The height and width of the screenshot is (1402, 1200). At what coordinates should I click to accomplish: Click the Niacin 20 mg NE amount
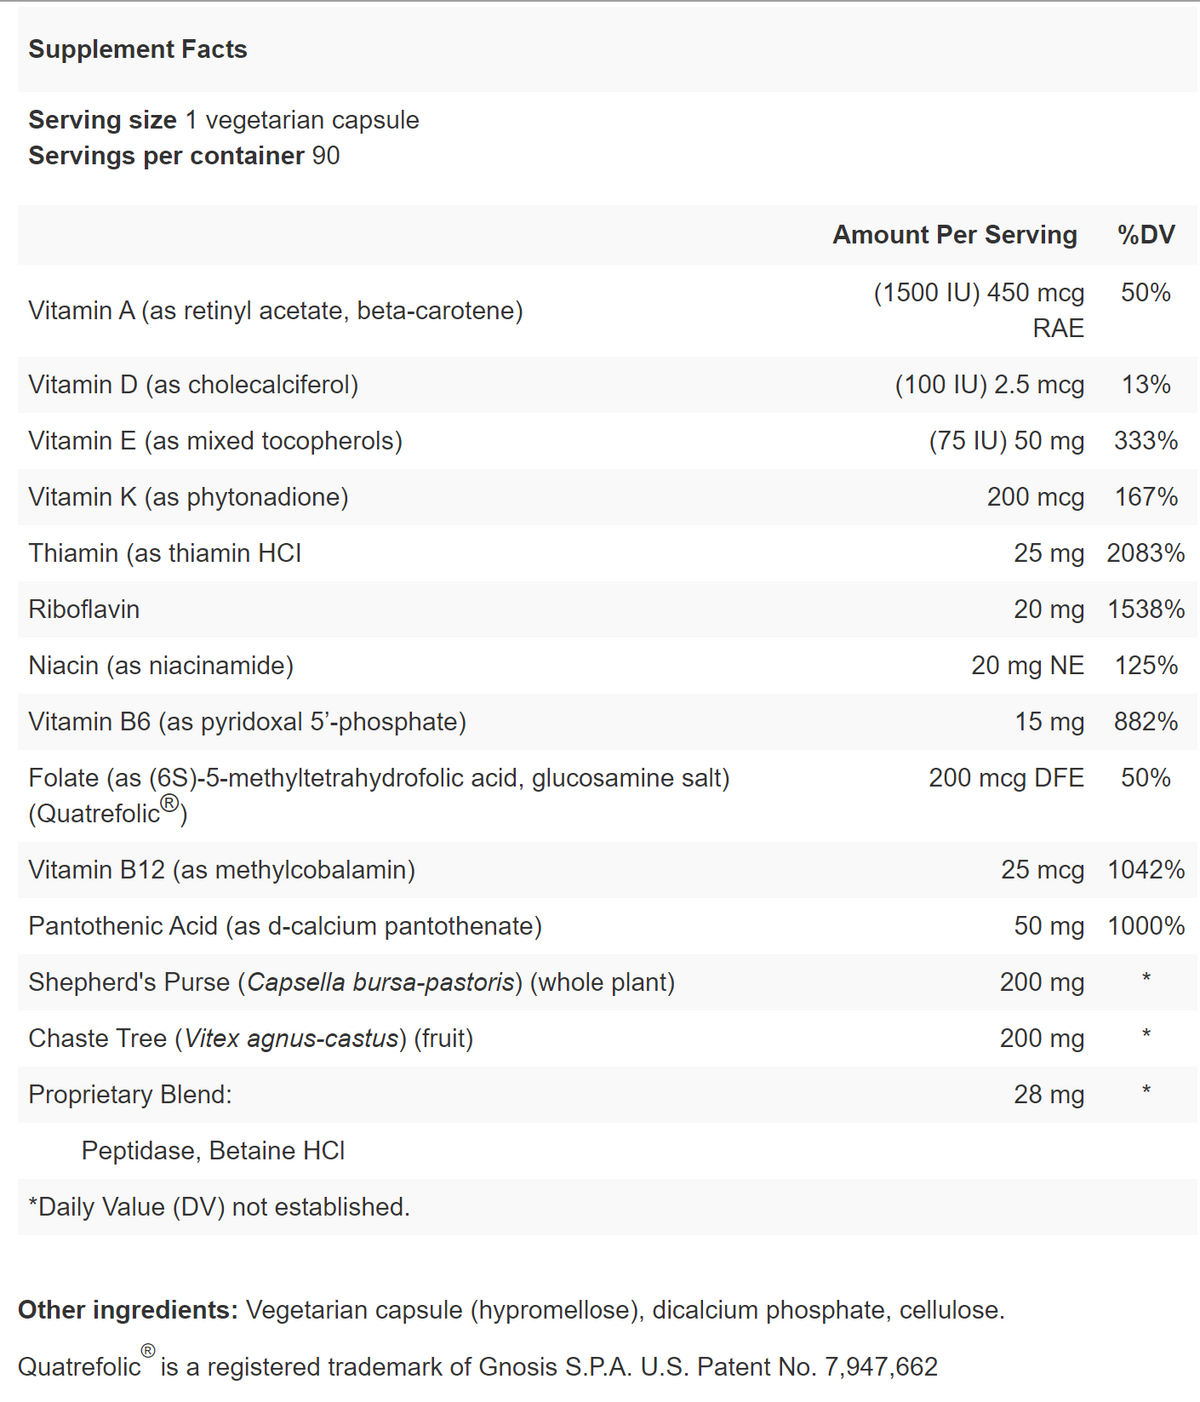[1027, 665]
